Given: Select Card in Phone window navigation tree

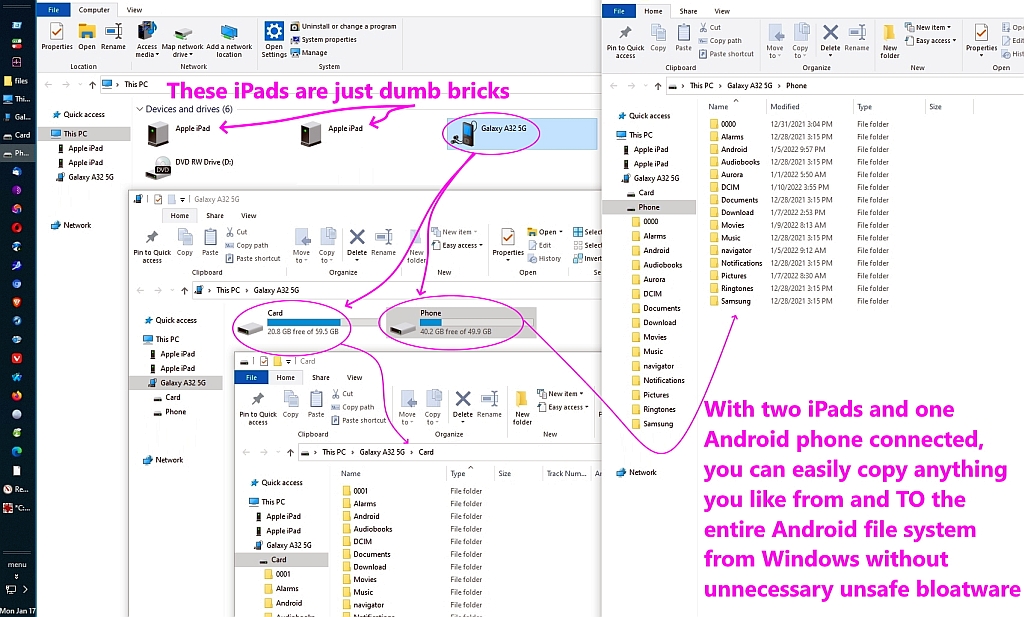Looking at the screenshot, I should pos(646,193).
